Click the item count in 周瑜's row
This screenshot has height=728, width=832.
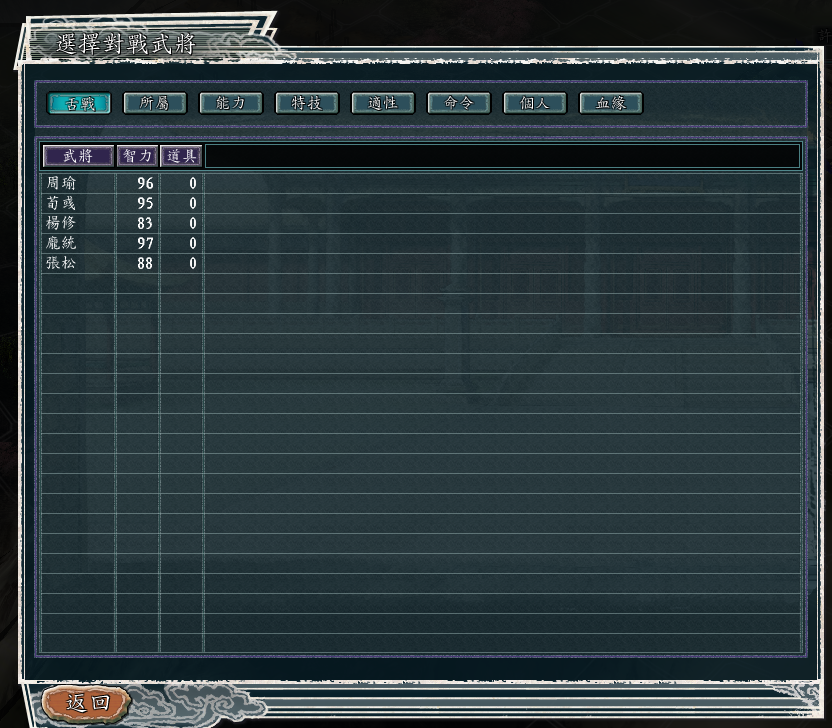pos(193,184)
